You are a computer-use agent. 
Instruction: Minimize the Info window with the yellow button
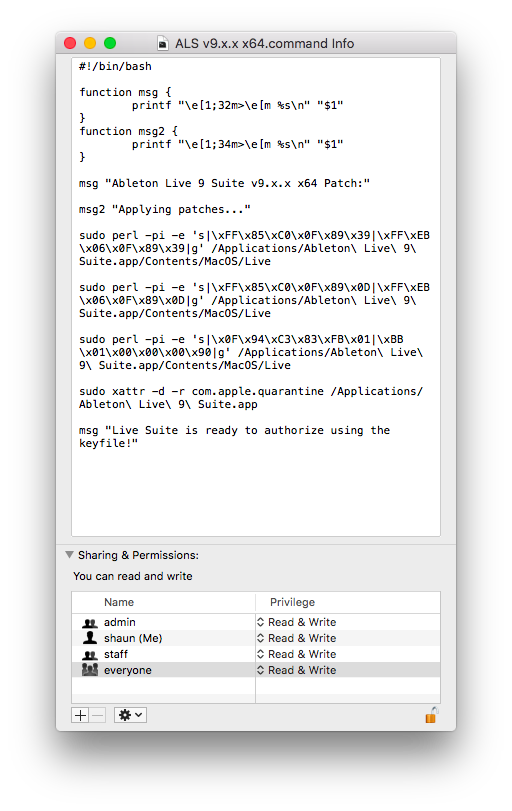pos(90,43)
